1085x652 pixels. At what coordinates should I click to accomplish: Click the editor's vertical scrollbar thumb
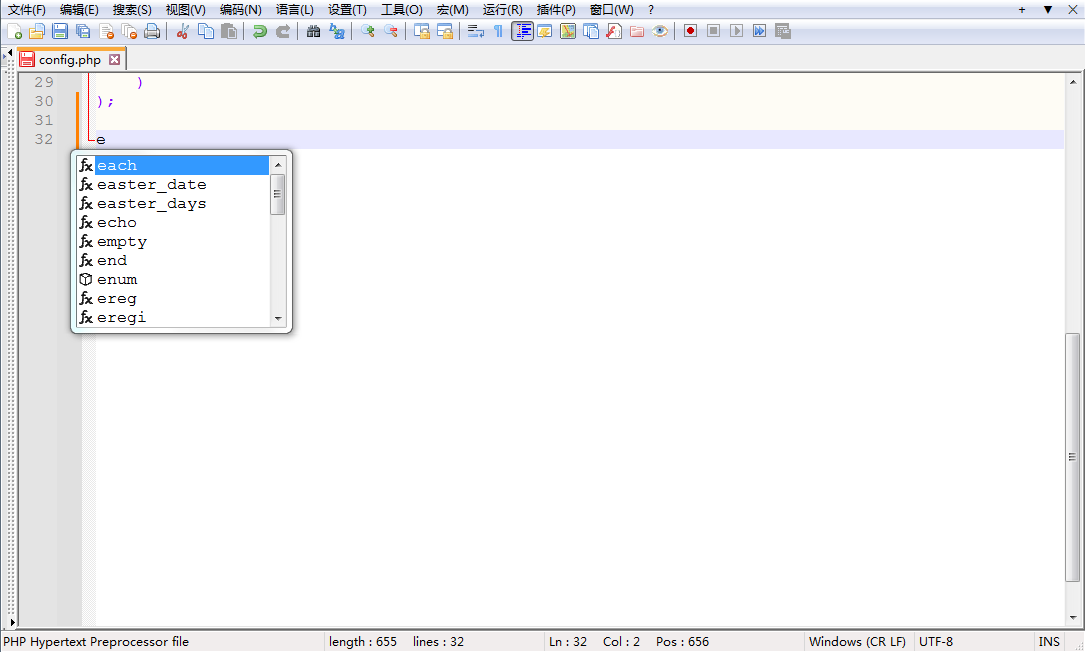[1073, 456]
